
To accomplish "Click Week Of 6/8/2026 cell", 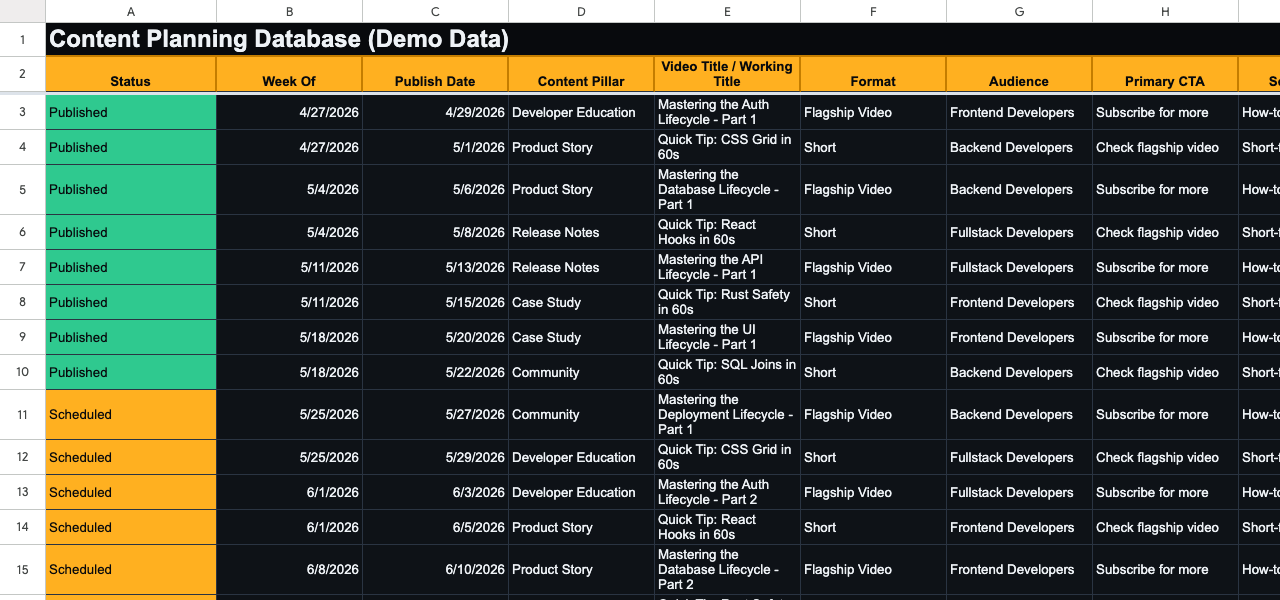I will [x=289, y=569].
